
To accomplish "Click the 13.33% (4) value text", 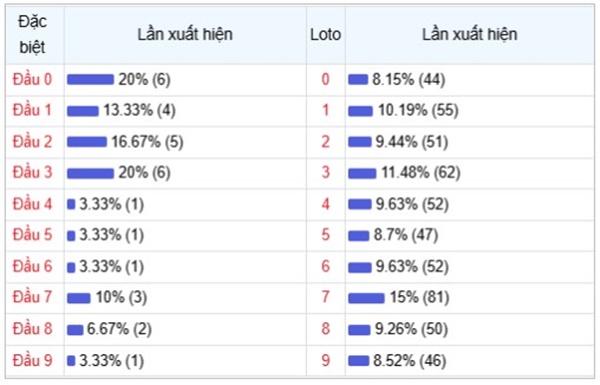I will (140, 111).
